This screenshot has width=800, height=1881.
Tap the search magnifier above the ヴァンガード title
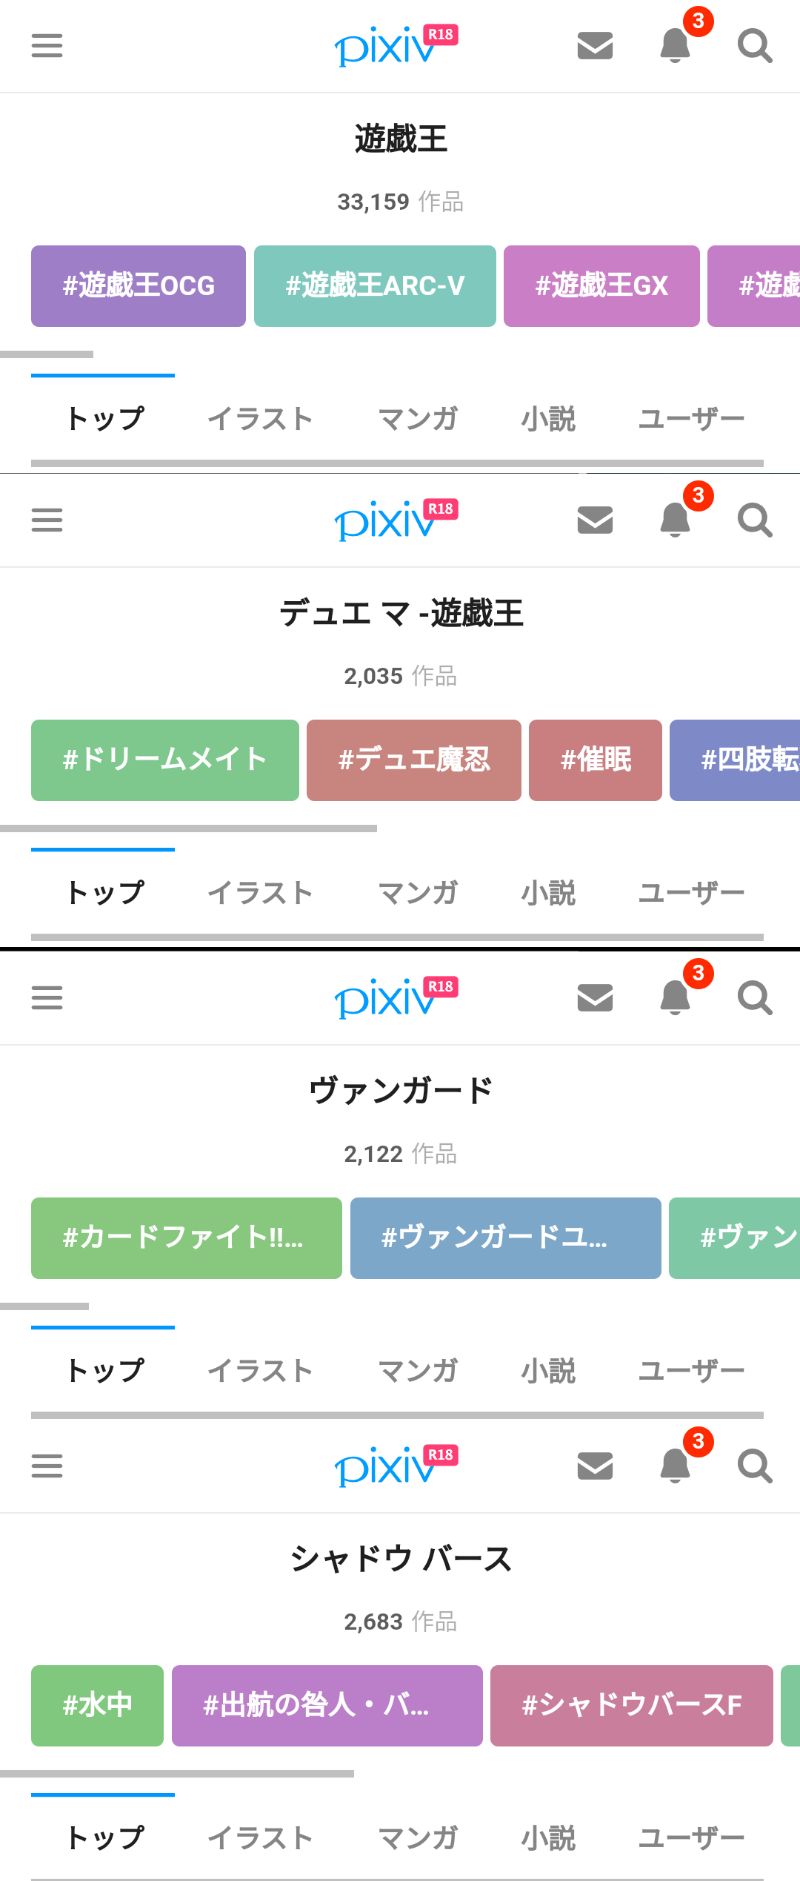click(755, 998)
